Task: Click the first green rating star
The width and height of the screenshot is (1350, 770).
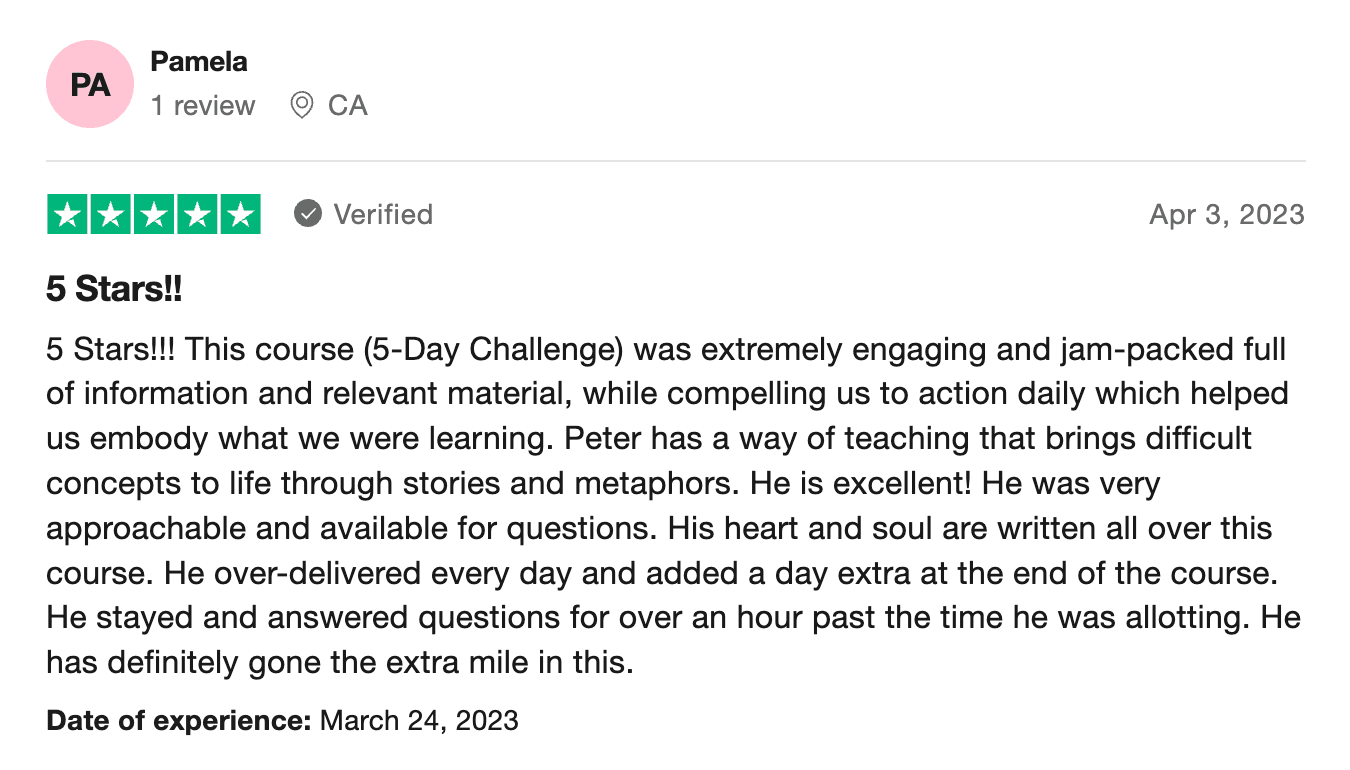Action: [67, 215]
